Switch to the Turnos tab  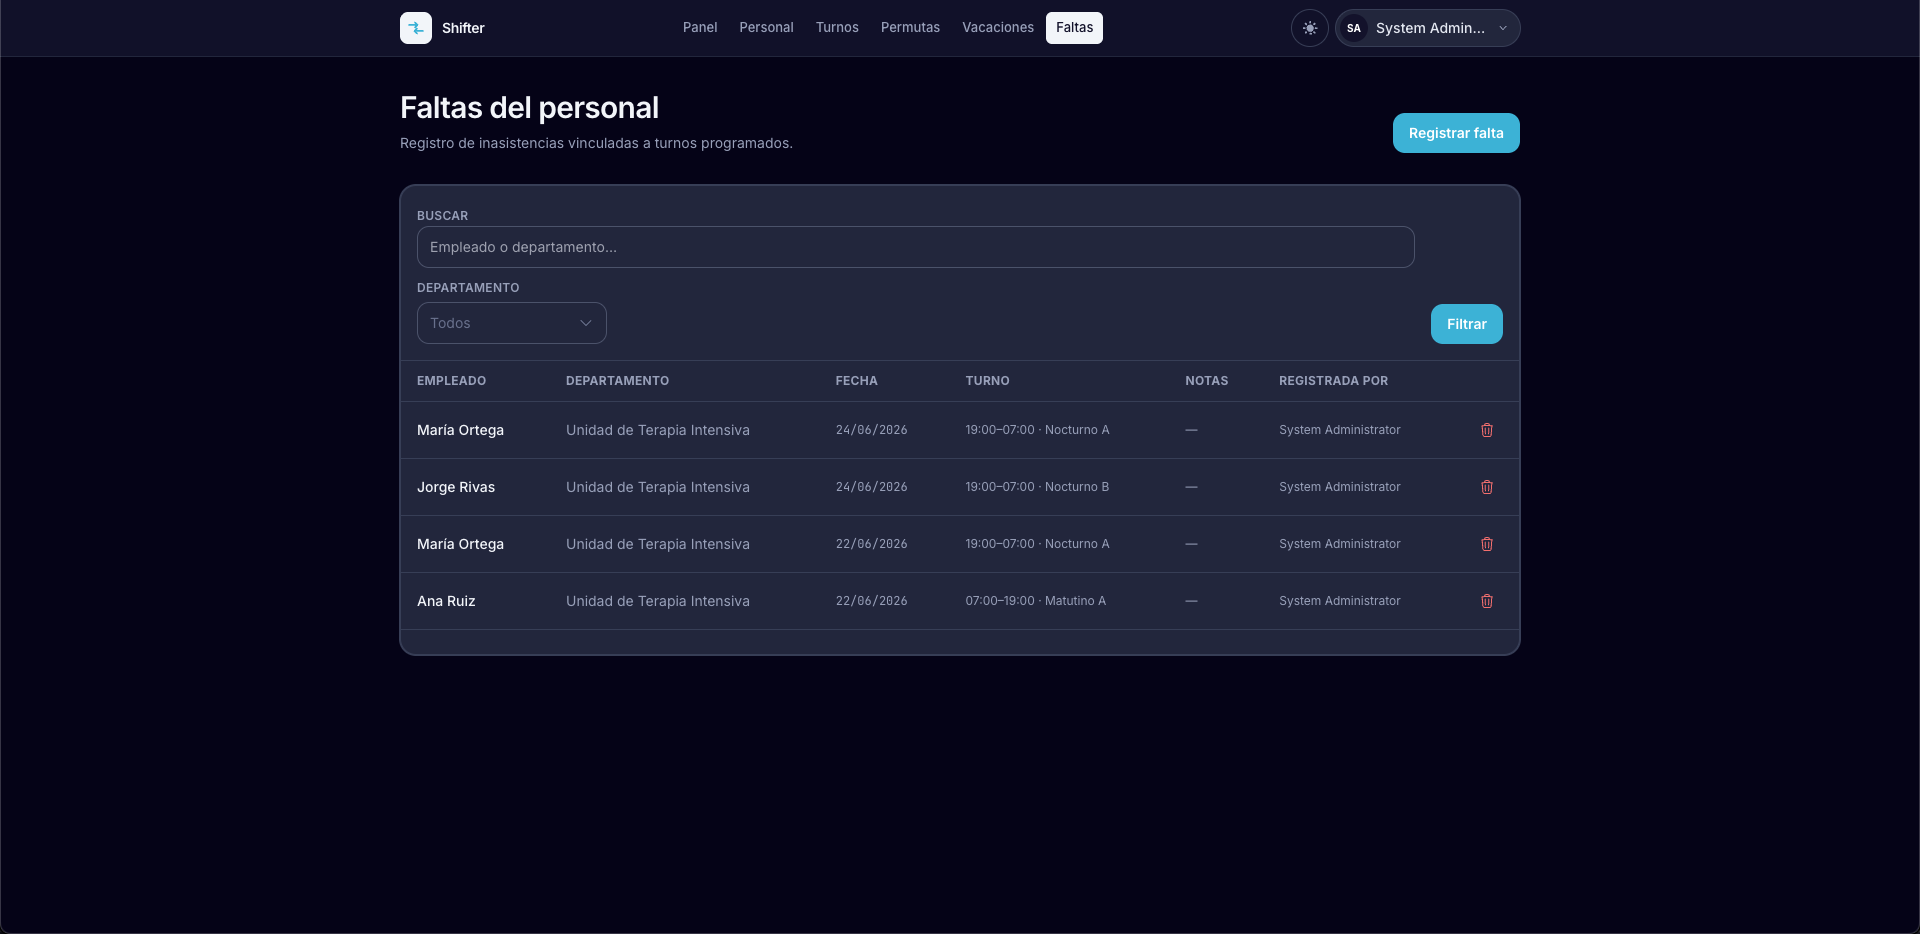pyautogui.click(x=837, y=28)
